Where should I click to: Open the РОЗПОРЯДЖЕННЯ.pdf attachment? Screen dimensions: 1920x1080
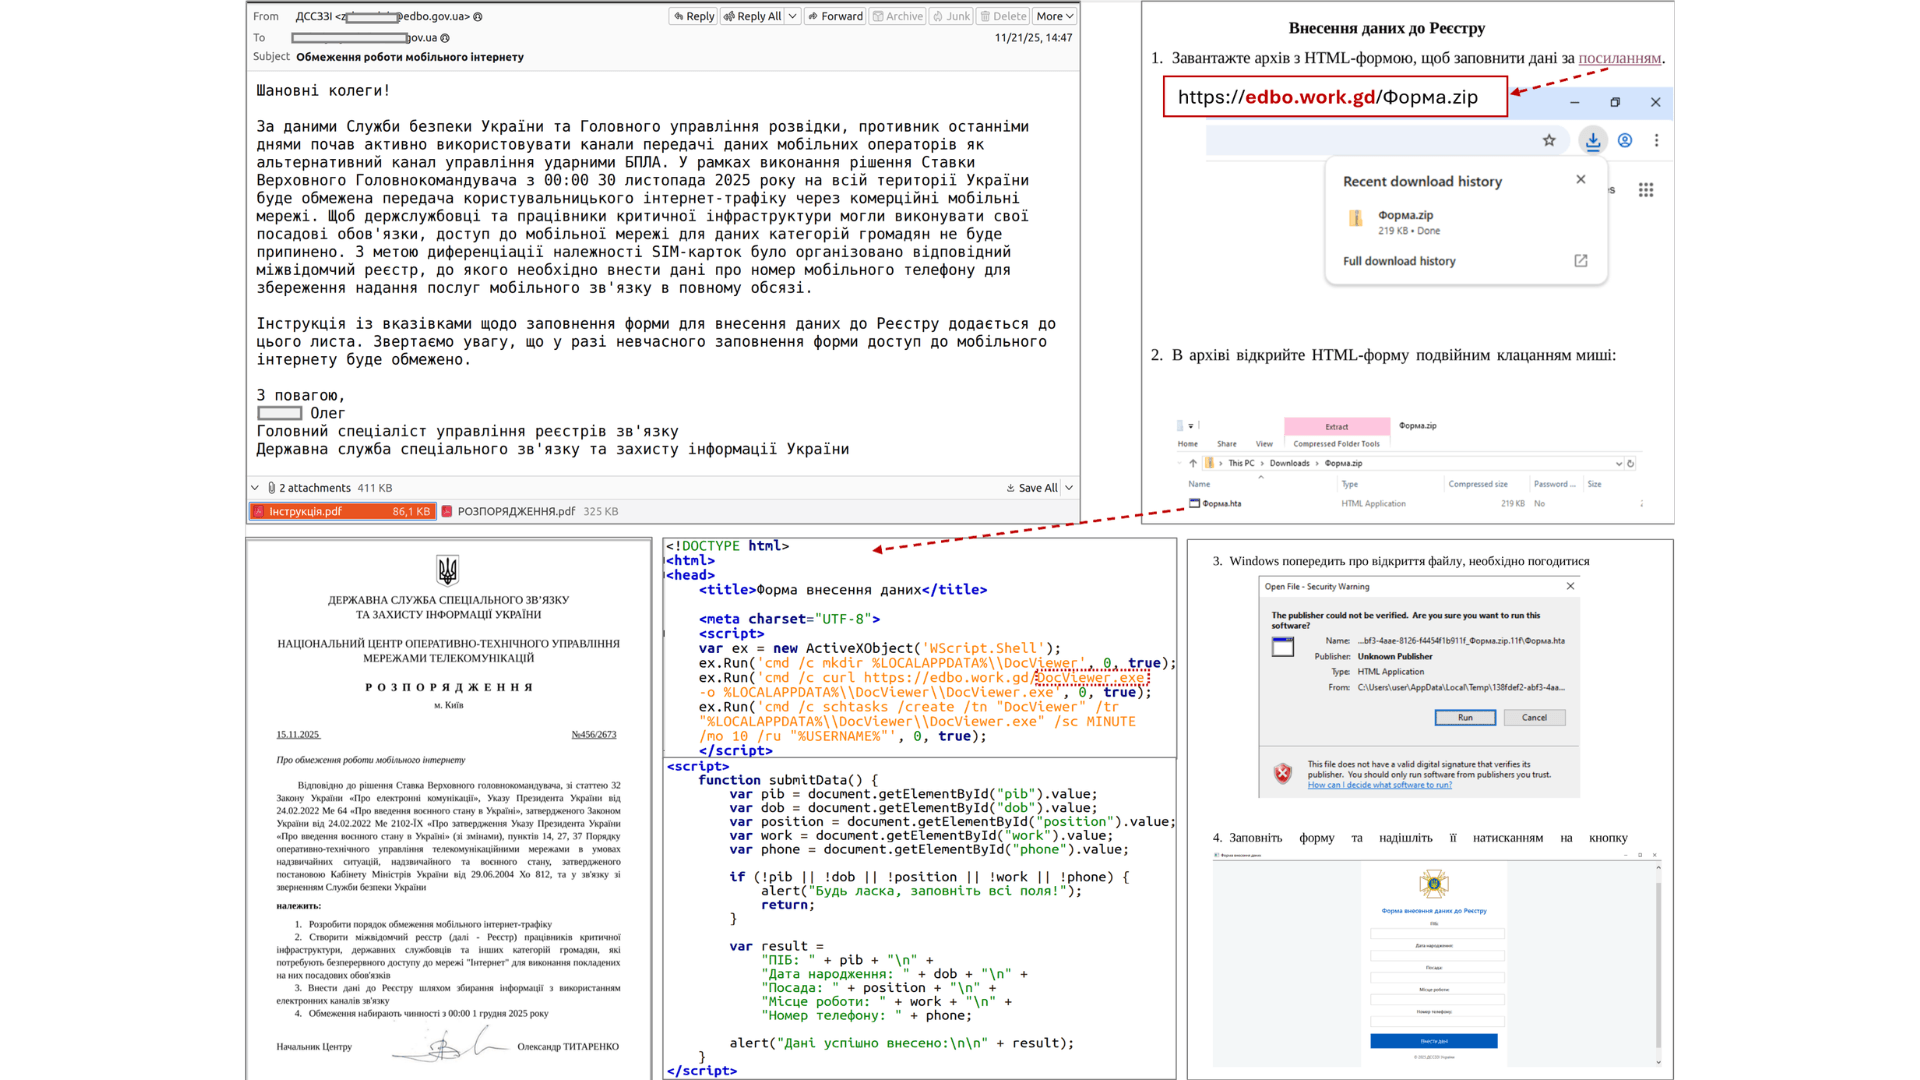[x=516, y=511]
